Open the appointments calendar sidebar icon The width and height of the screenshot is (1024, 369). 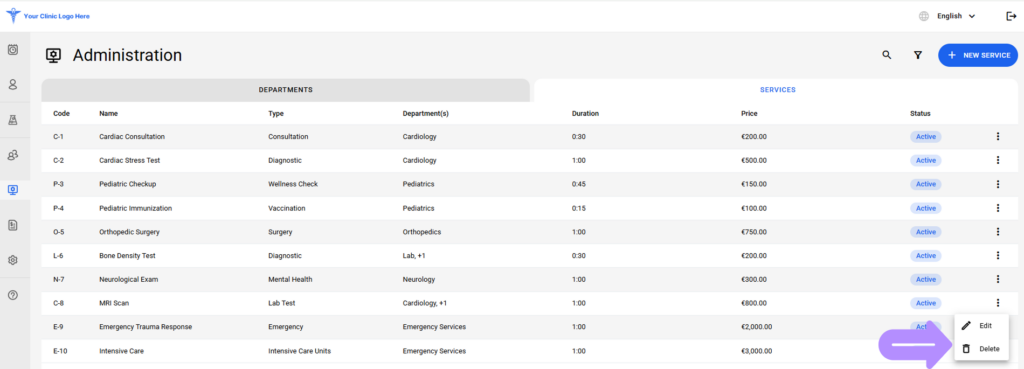tap(12, 50)
